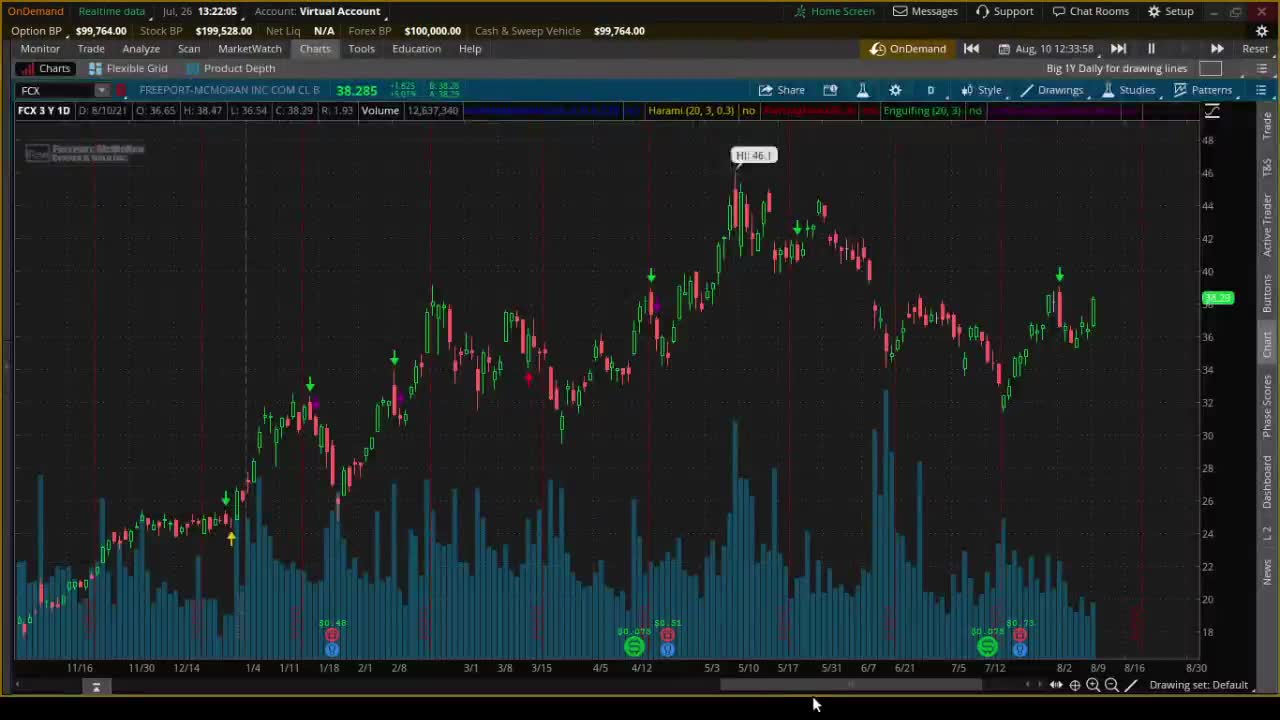Select the Charts main tab
Screen dimensions: 1280x720
315,48
